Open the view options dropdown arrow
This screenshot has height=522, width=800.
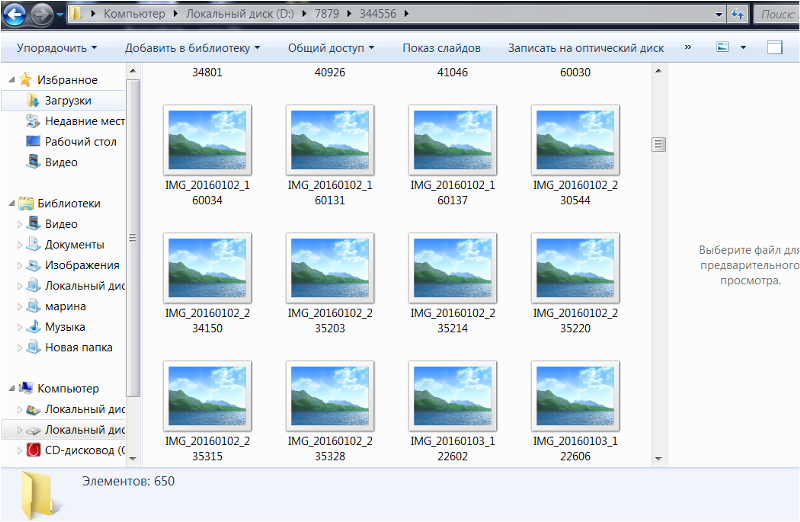tap(743, 47)
